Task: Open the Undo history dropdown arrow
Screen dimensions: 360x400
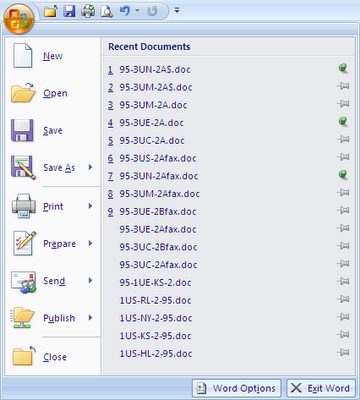Action: [x=137, y=11]
